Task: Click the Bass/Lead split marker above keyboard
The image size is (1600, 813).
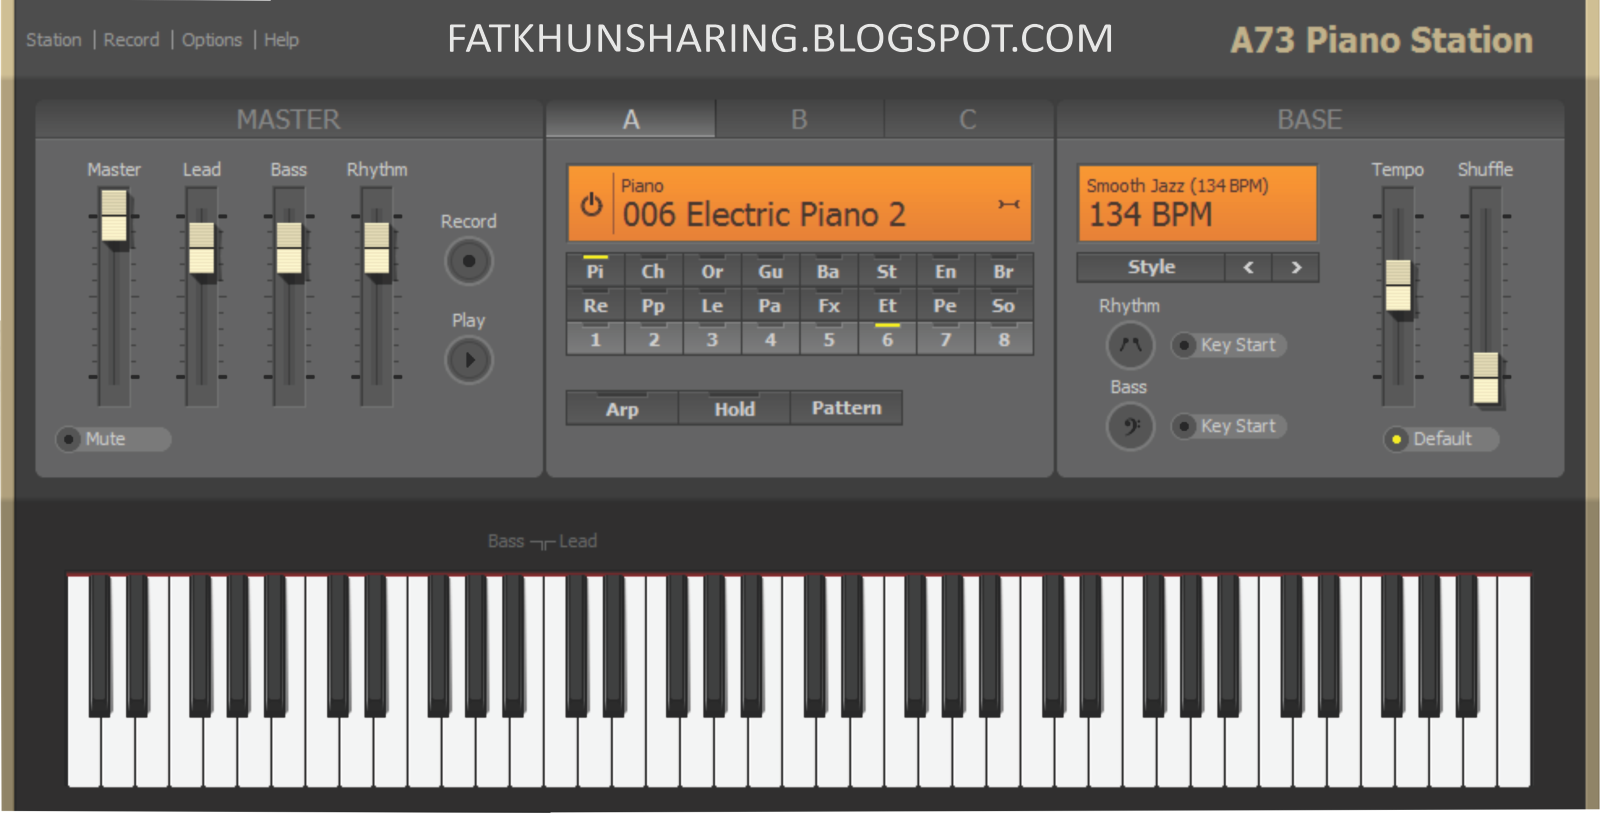Action: [542, 542]
